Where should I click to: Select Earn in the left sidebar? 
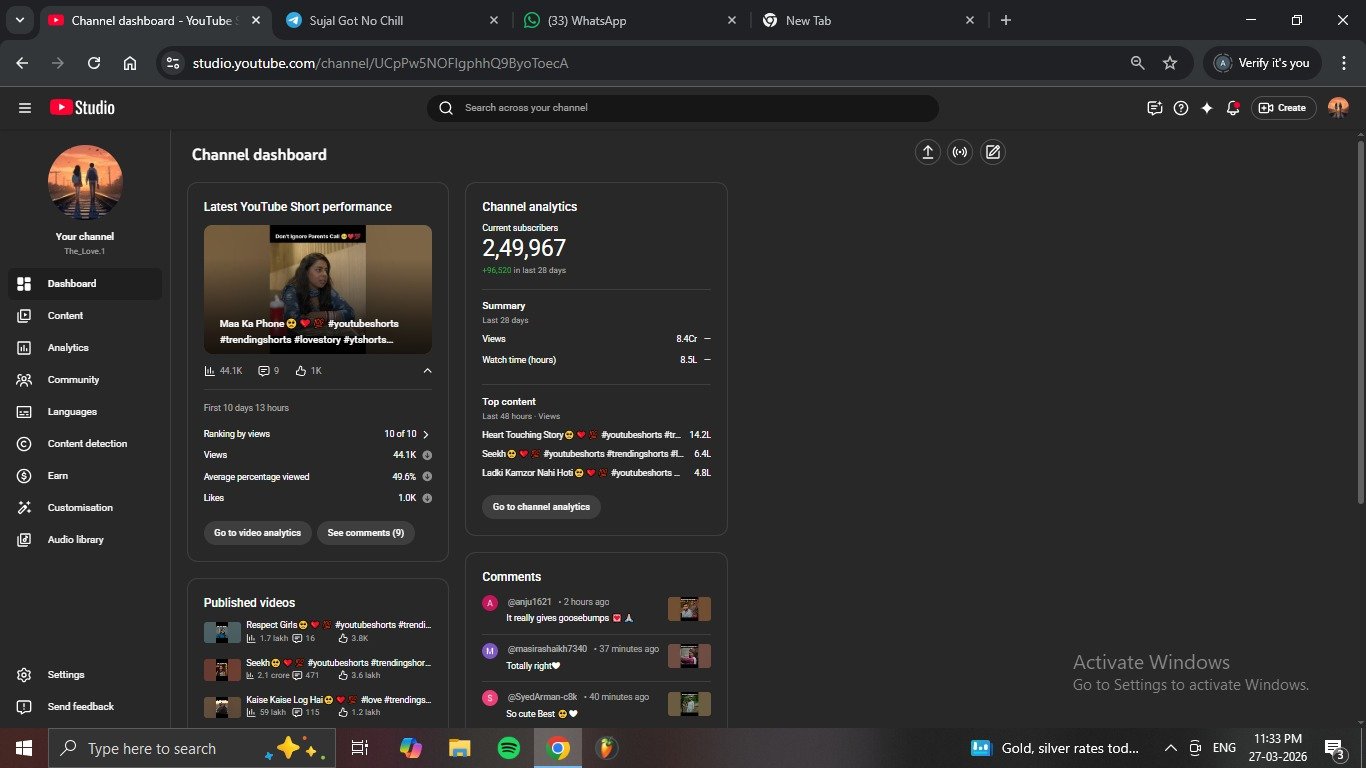coord(58,476)
